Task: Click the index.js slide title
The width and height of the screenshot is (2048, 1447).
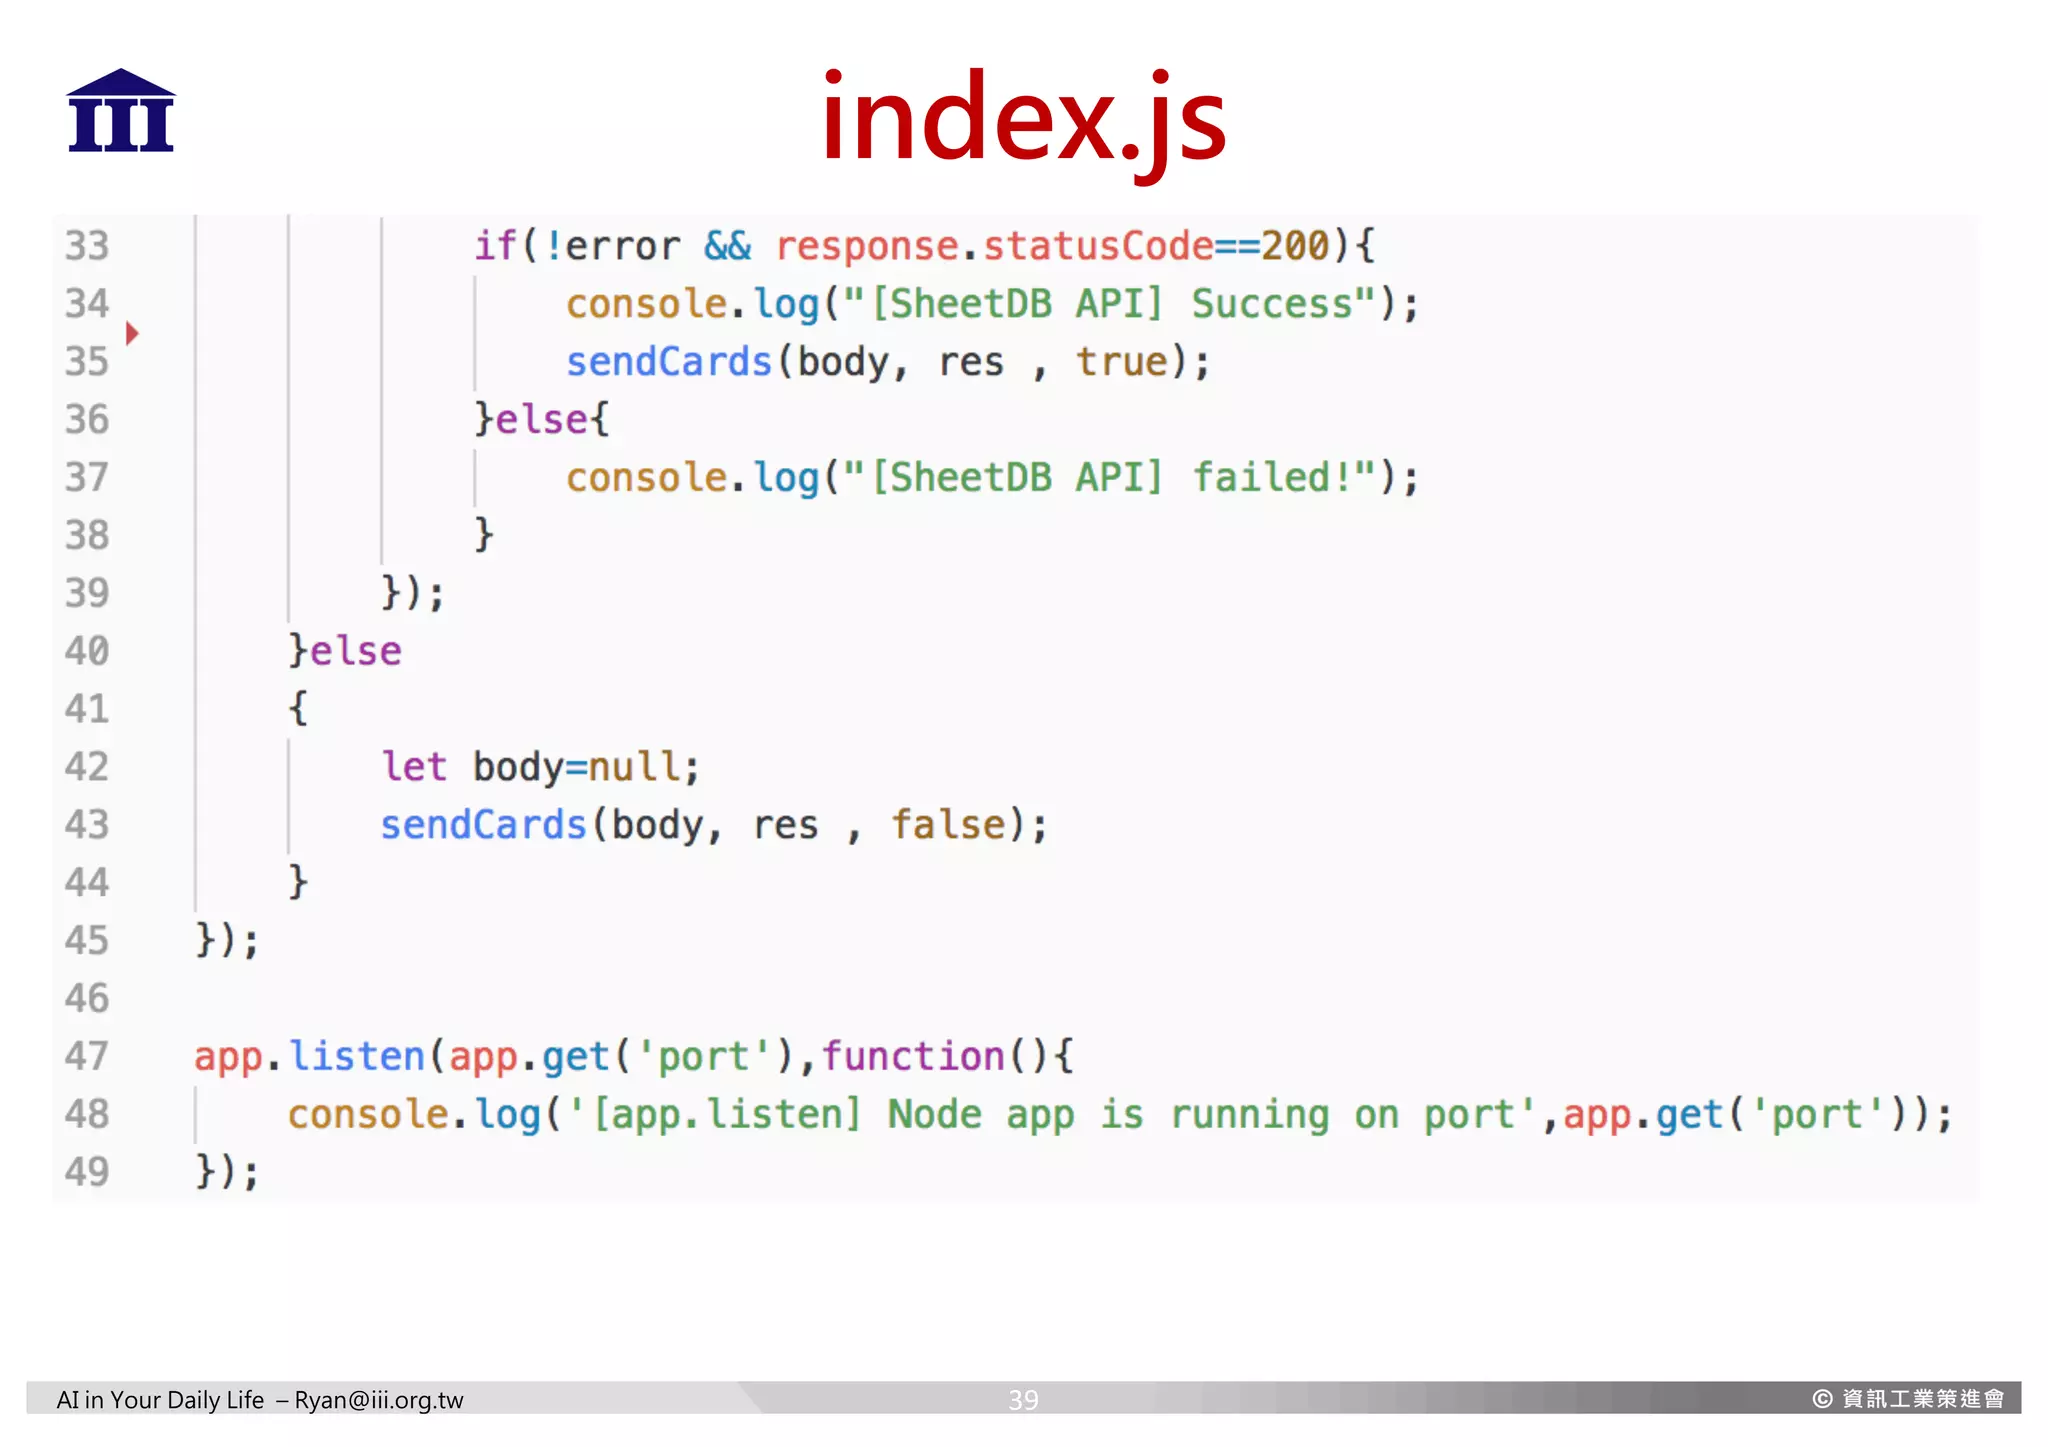Action: click(x=1023, y=120)
